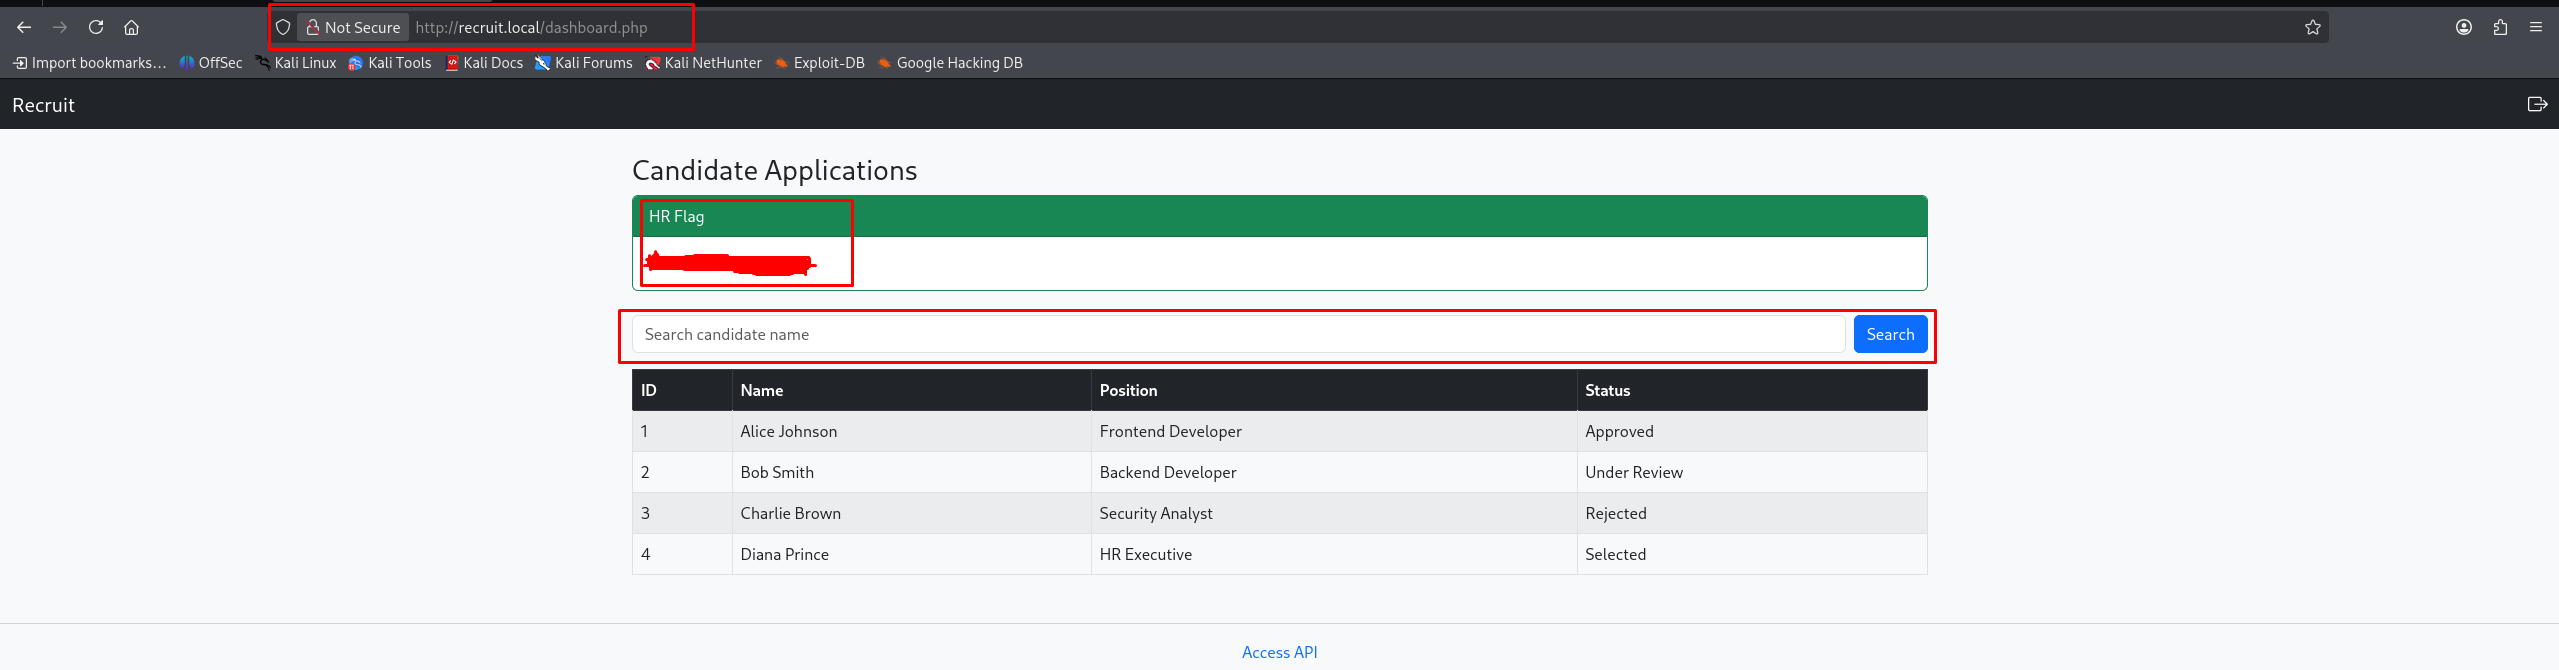Focus the Search candidate name field
This screenshot has width=2559, height=670.
point(1237,334)
